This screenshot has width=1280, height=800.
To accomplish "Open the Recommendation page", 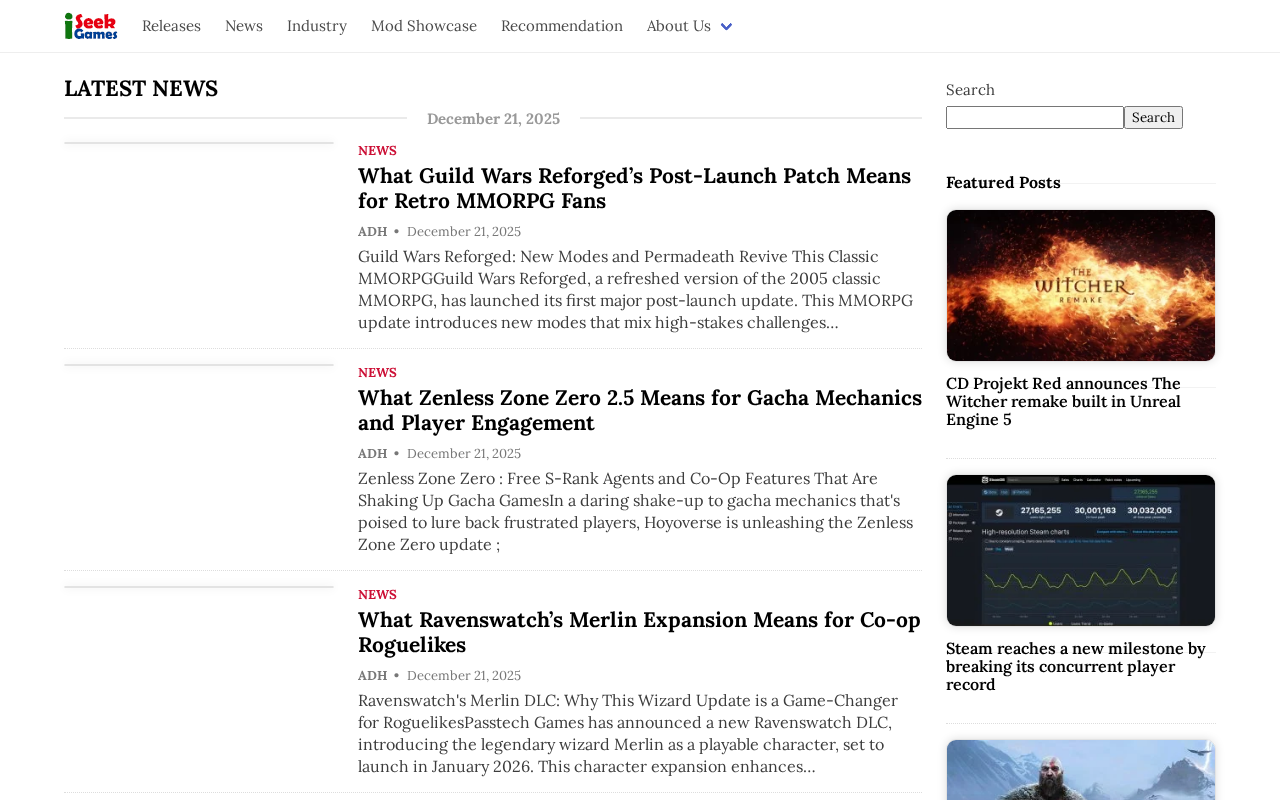I will (x=562, y=26).
